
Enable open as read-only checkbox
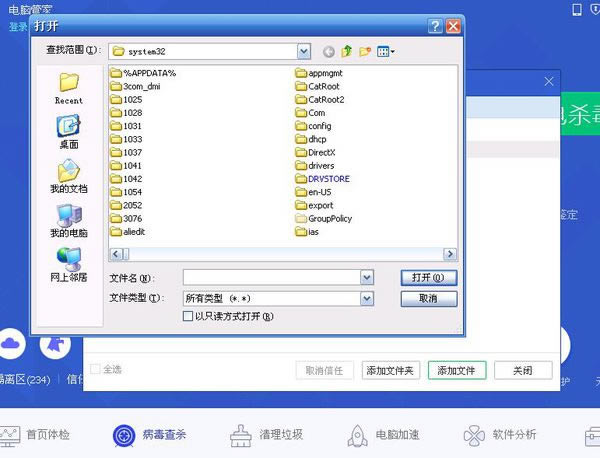coord(188,316)
